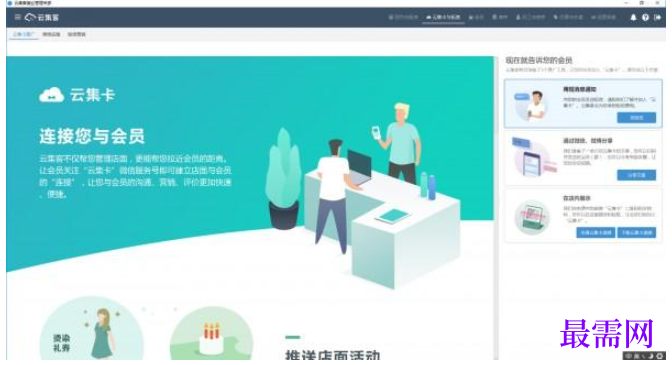Open the hamburger menu beside the 云集客 logo

coord(18,17)
